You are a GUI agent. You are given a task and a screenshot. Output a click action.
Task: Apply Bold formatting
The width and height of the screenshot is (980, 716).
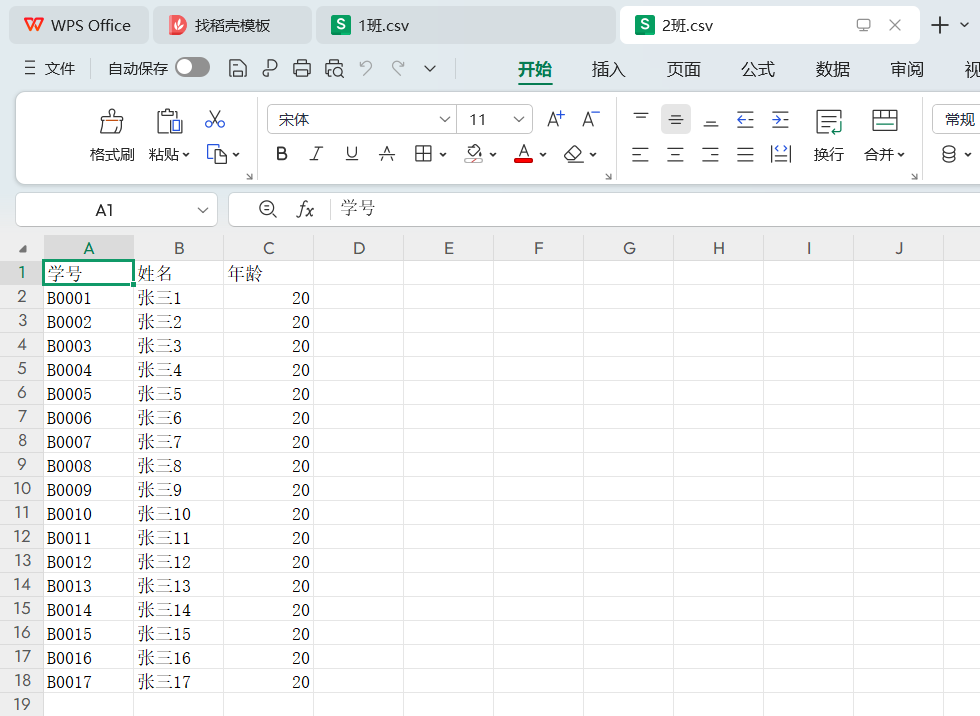[282, 154]
